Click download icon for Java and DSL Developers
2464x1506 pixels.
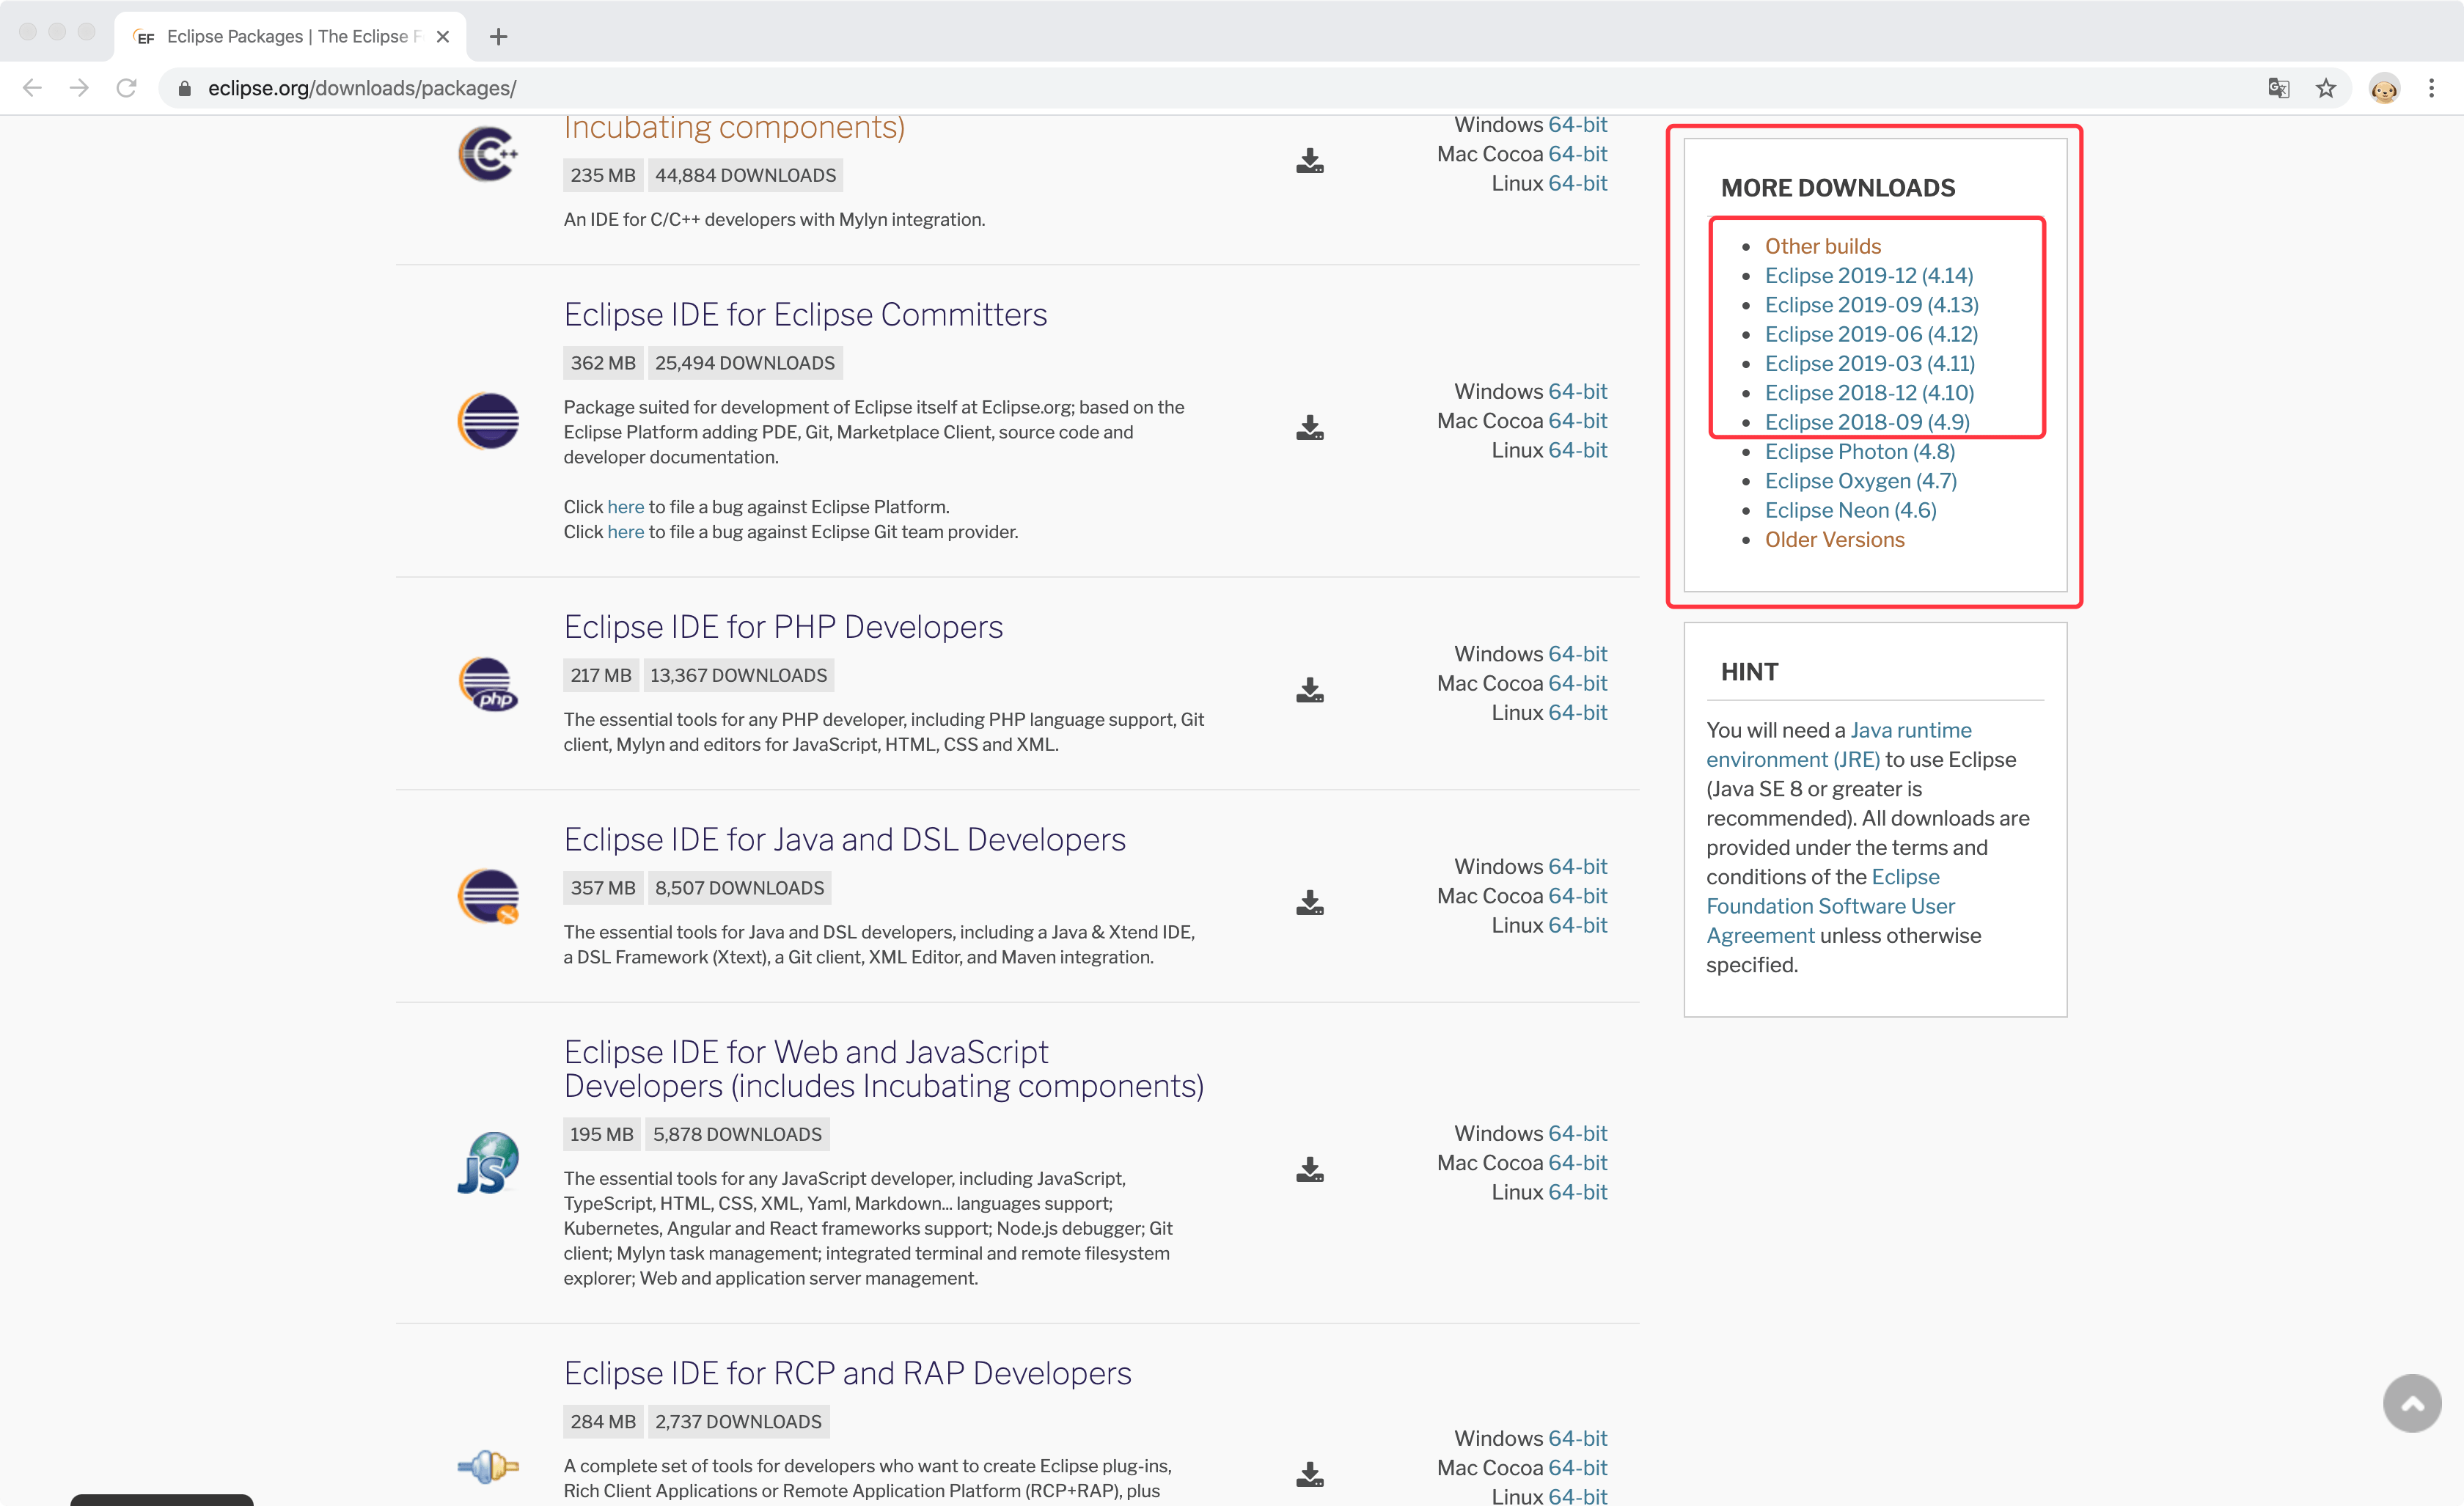point(1309,903)
